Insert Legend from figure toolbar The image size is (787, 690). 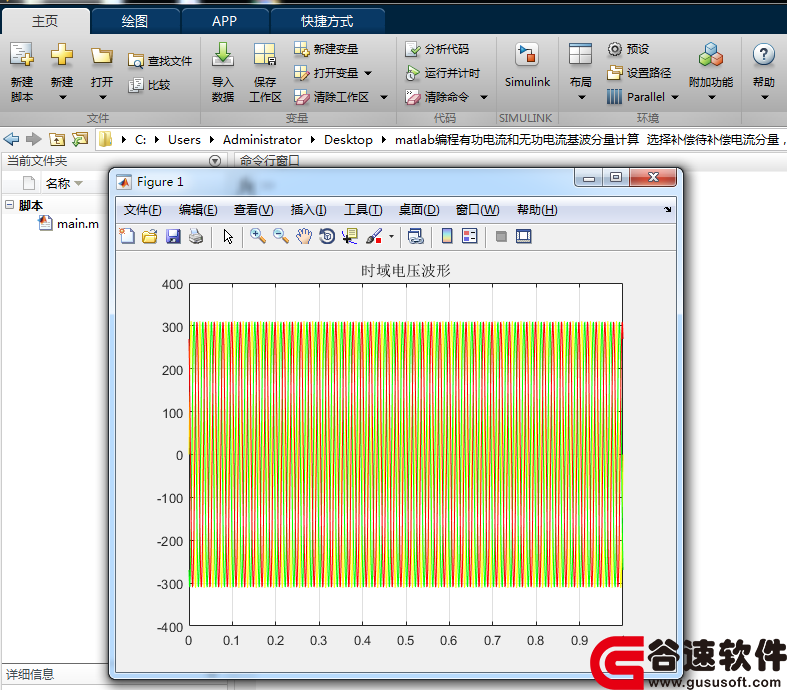pyautogui.click(x=470, y=236)
